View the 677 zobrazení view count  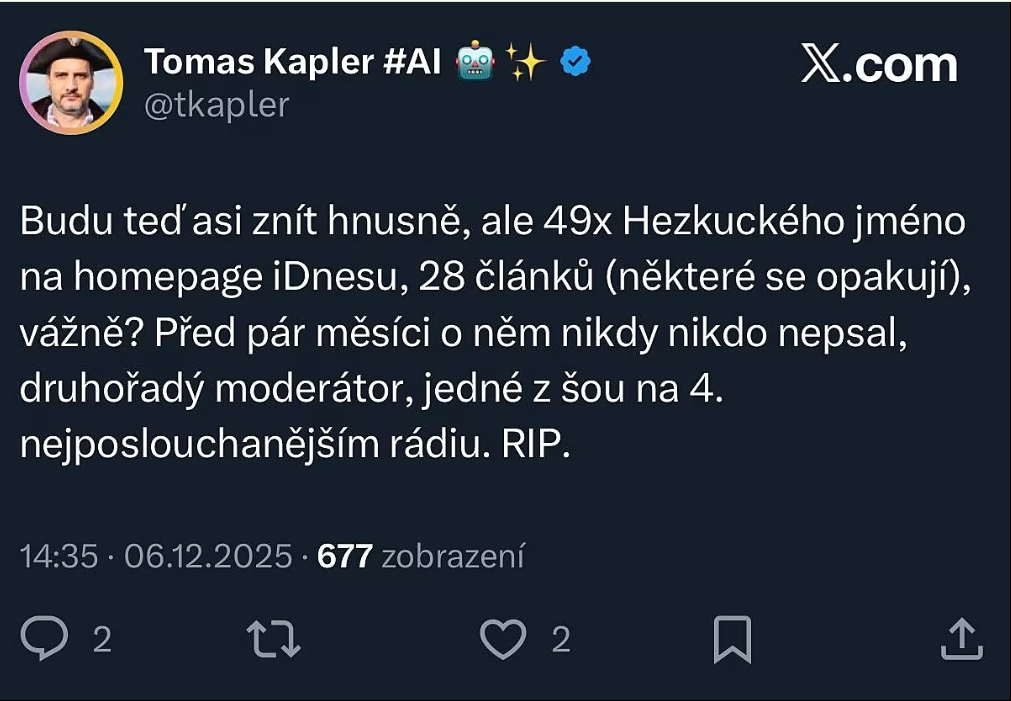click(x=420, y=556)
